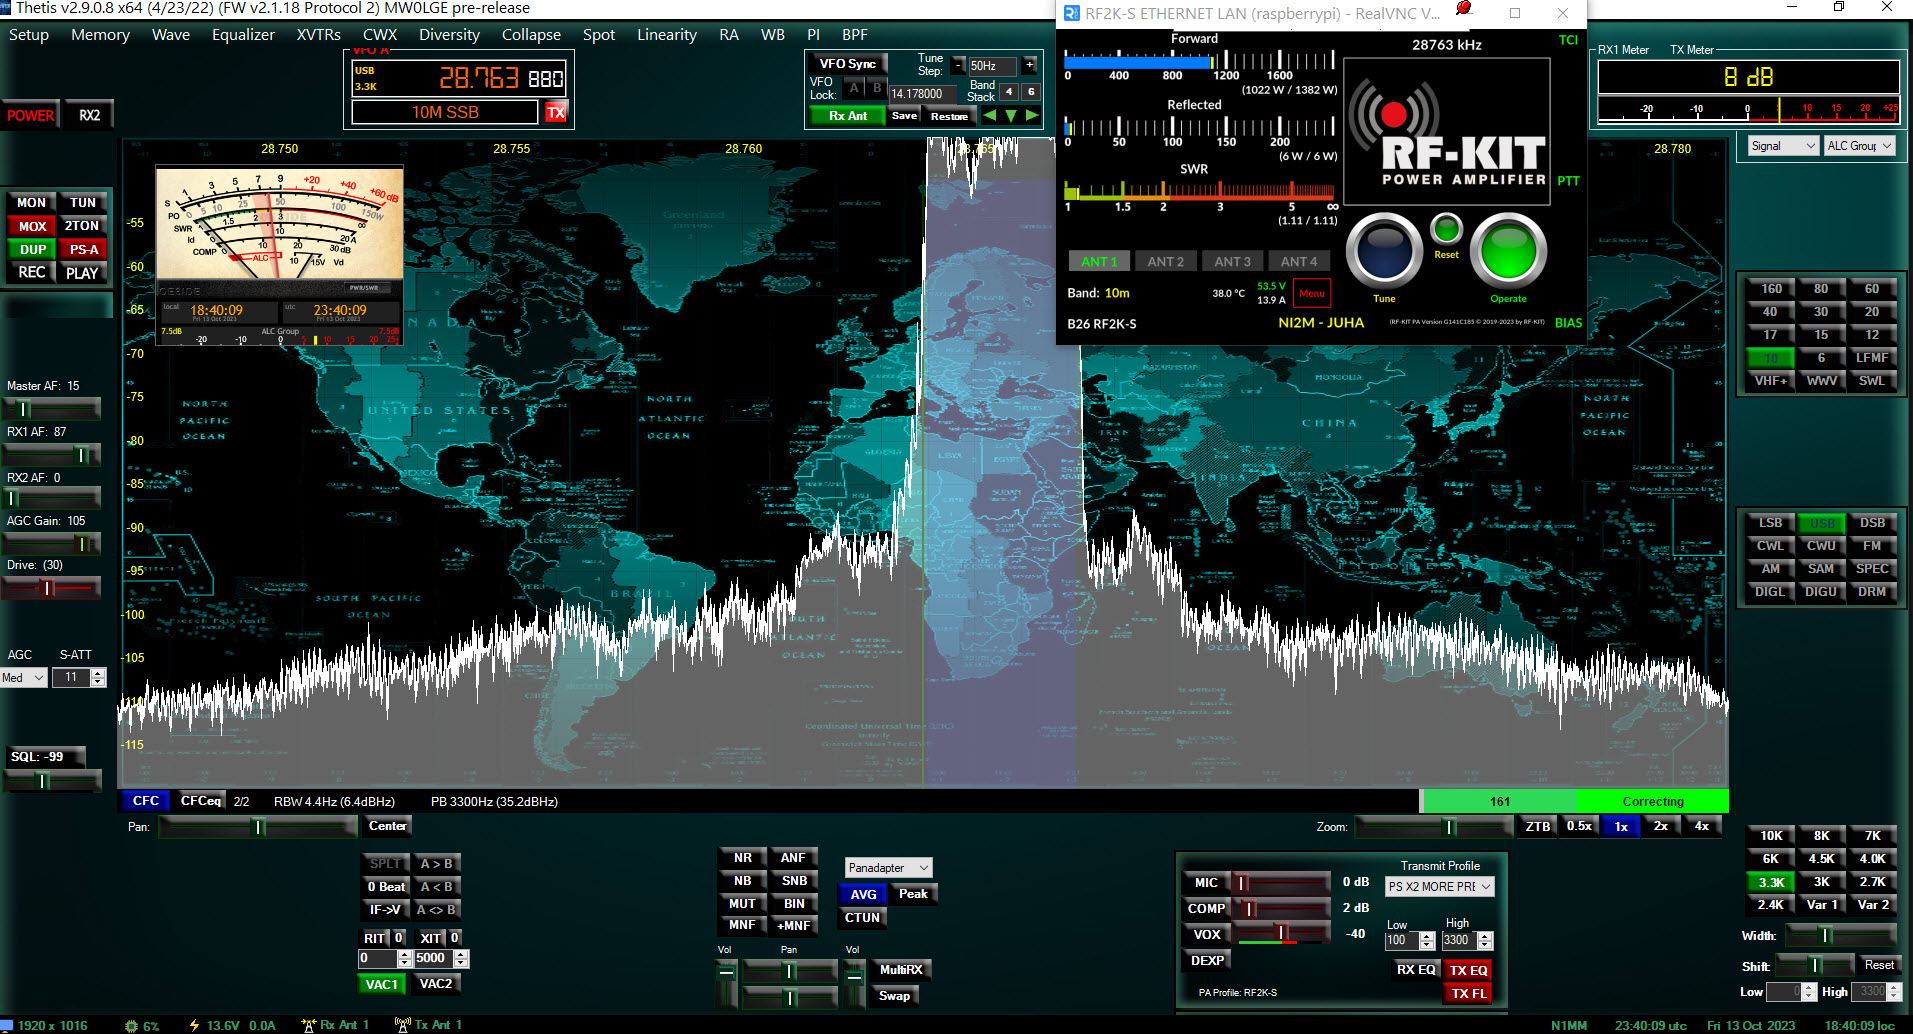
Task: Click the red TX indicator beside 10M SSB
Action: (x=555, y=112)
